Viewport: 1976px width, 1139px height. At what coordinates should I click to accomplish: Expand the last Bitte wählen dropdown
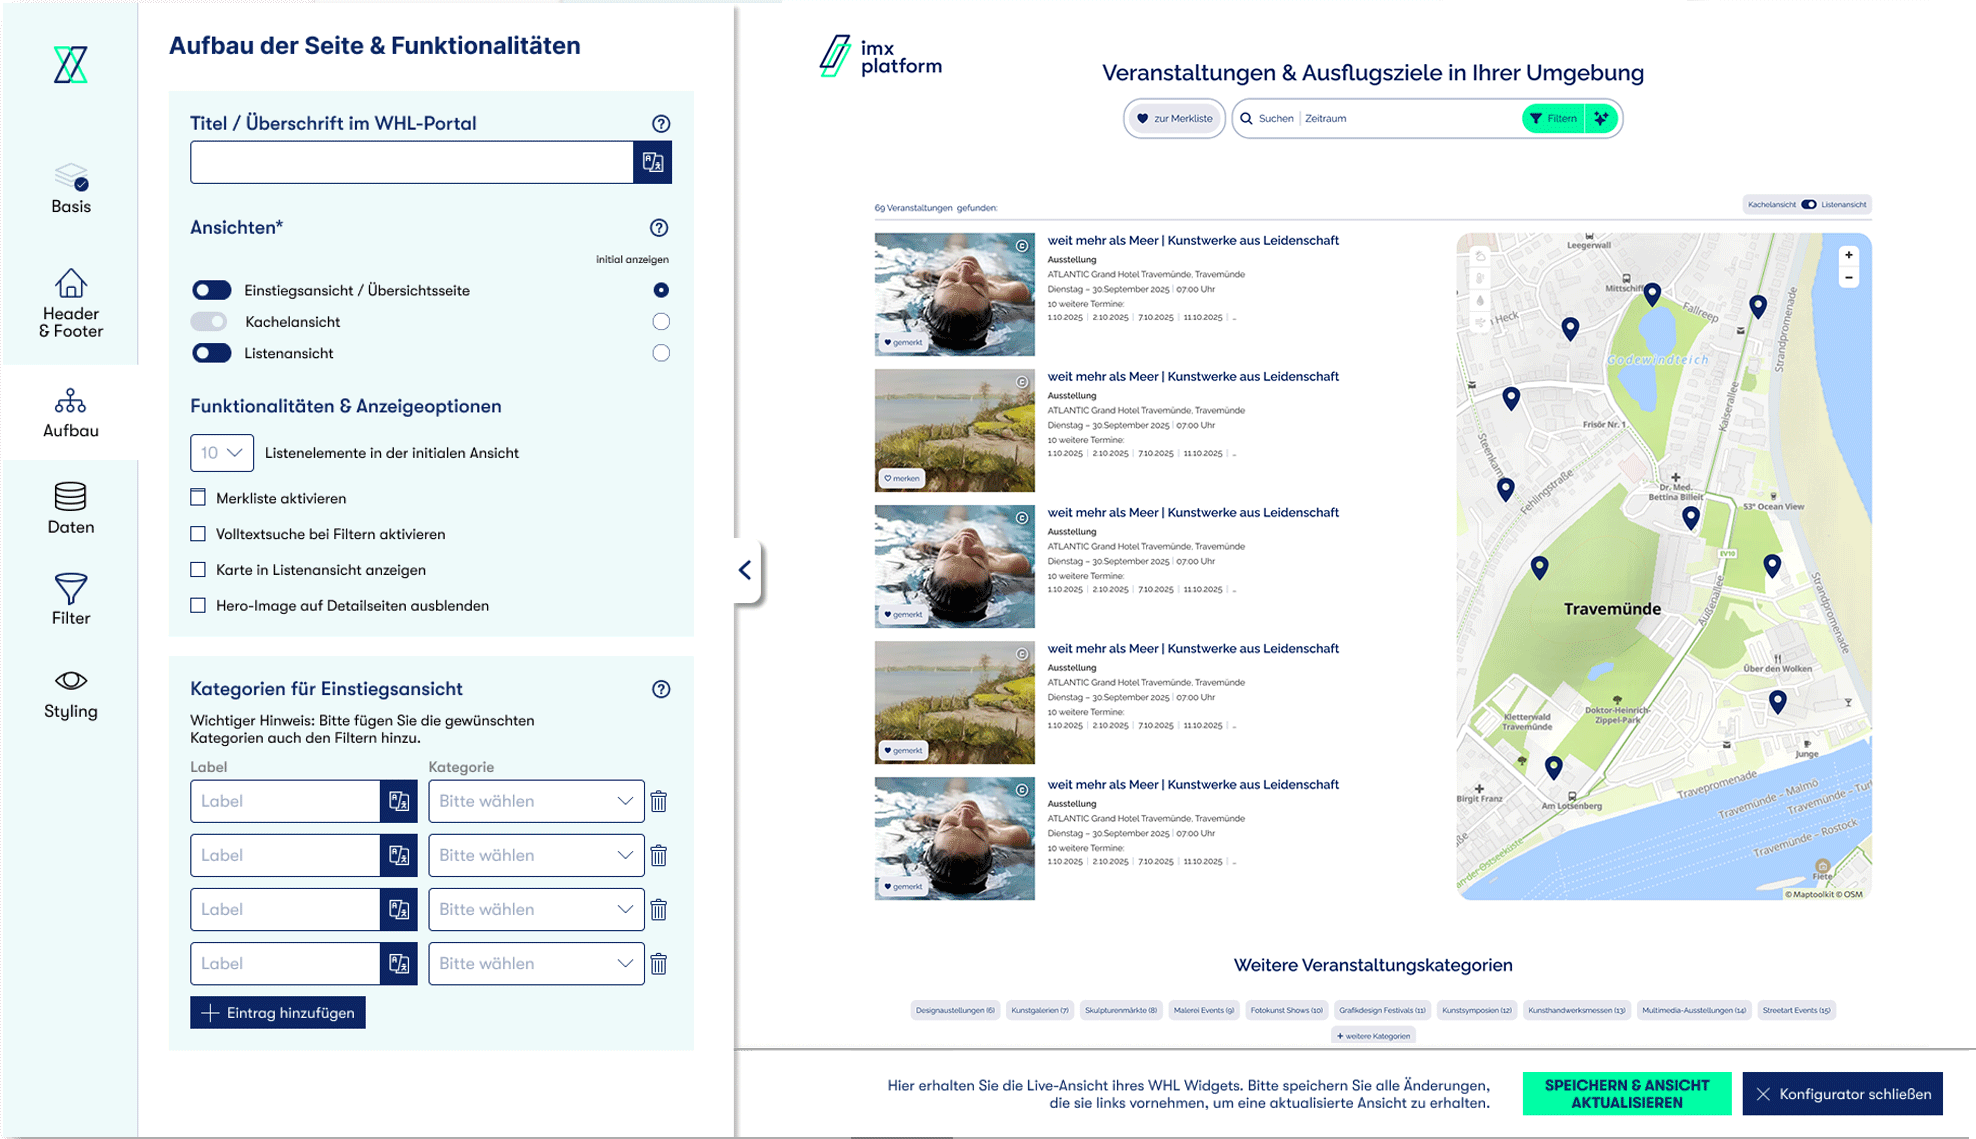(x=536, y=964)
